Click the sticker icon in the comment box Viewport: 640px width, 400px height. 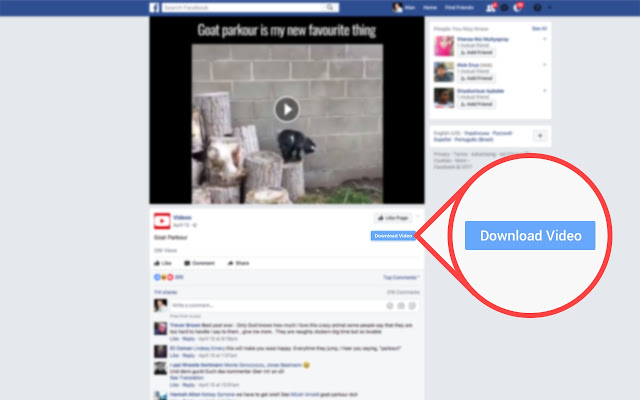coord(412,306)
